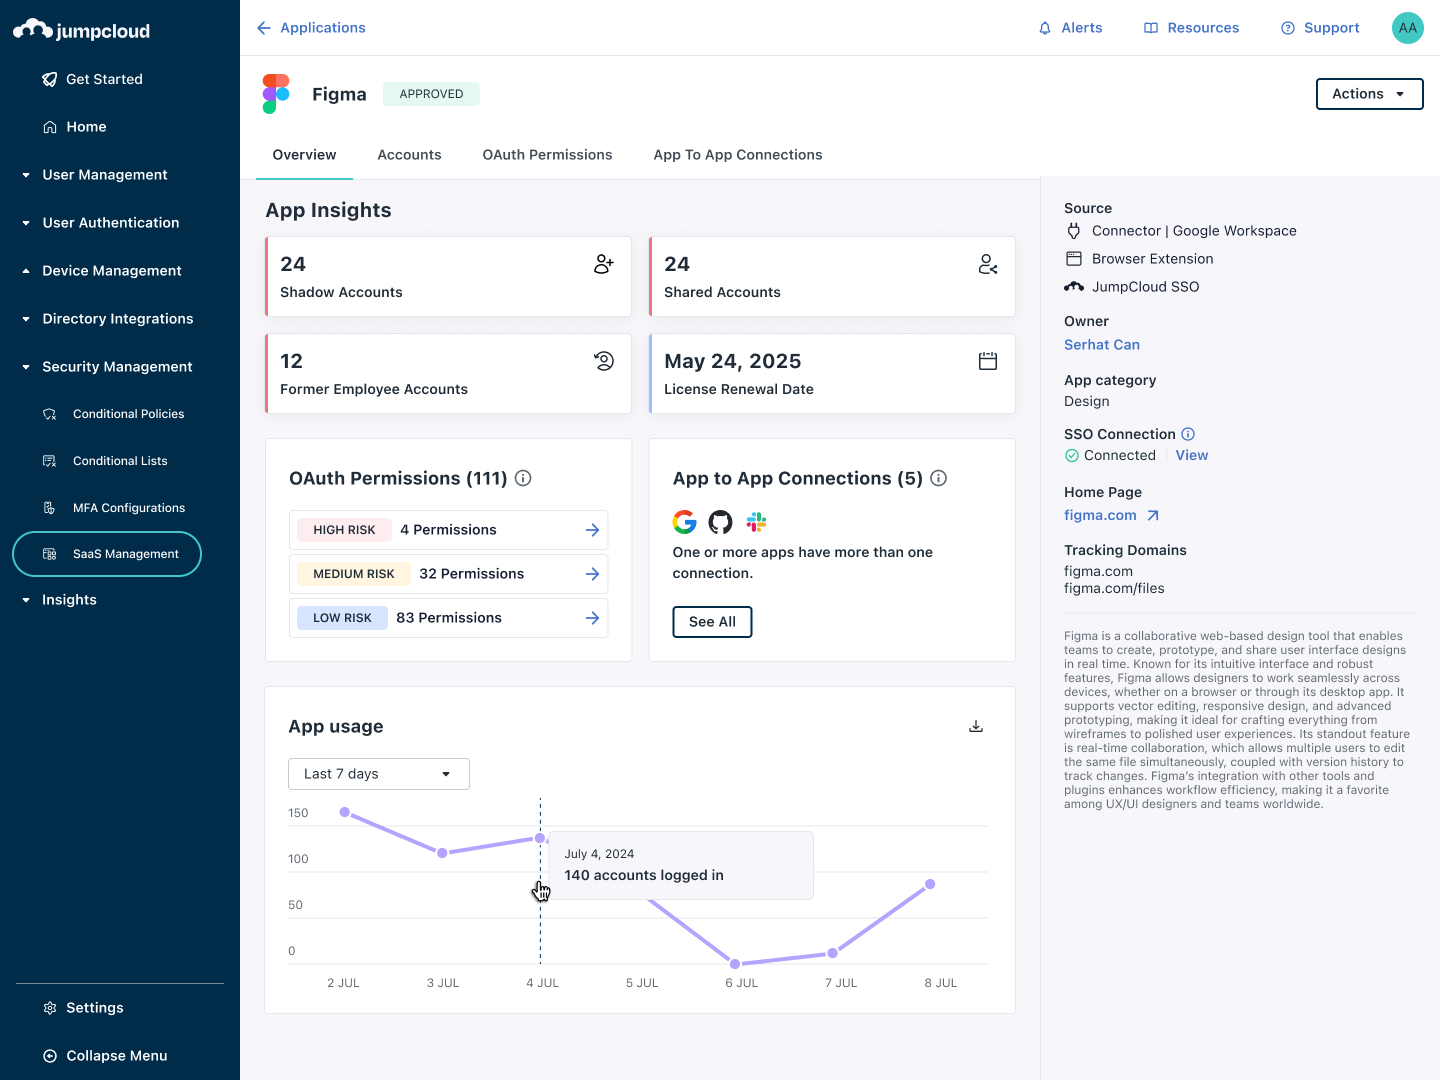Click the Alerts bell icon
Screen dimensions: 1440x1080
pos(1045,28)
